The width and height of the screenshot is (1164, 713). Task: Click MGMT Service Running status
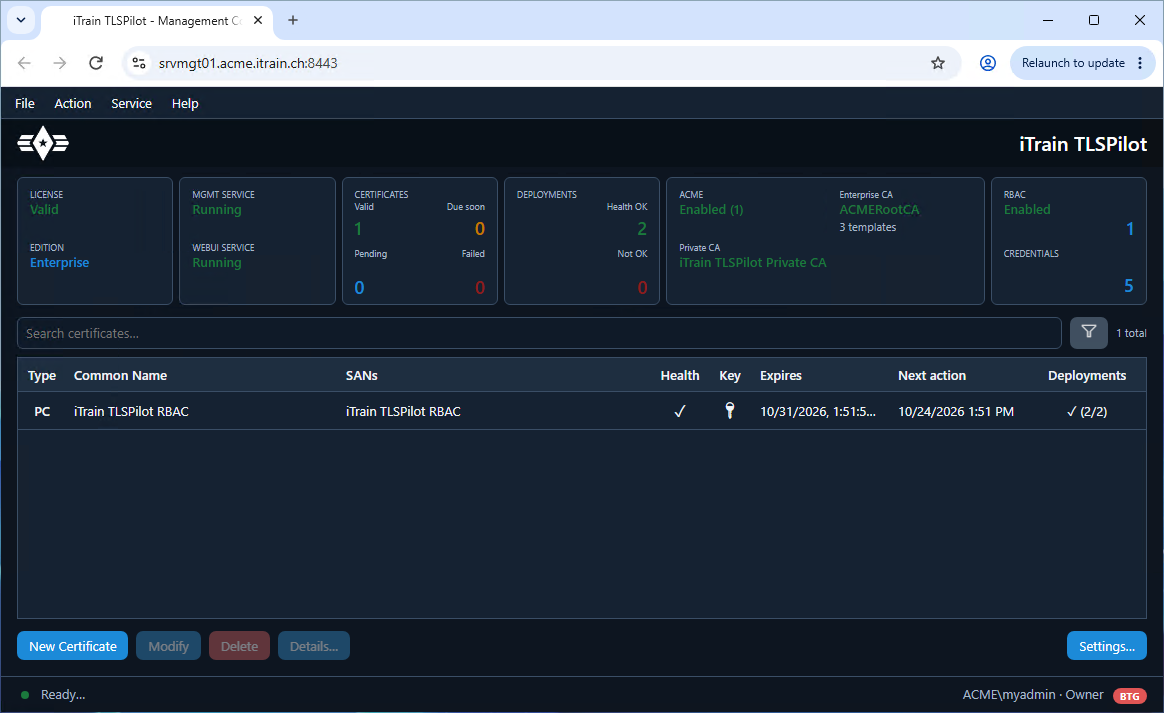(217, 209)
